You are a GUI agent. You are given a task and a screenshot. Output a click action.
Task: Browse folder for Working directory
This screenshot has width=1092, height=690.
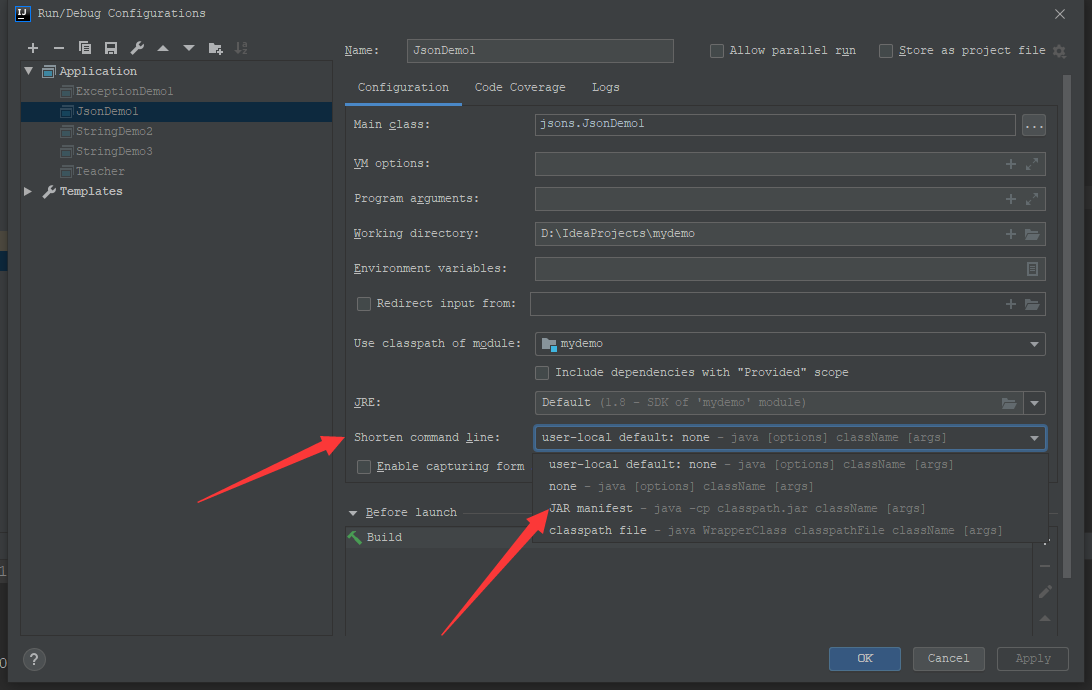click(x=1032, y=234)
